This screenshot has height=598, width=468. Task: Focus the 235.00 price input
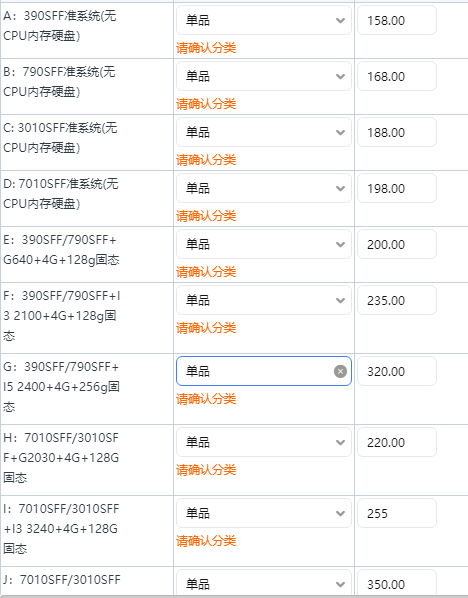397,301
